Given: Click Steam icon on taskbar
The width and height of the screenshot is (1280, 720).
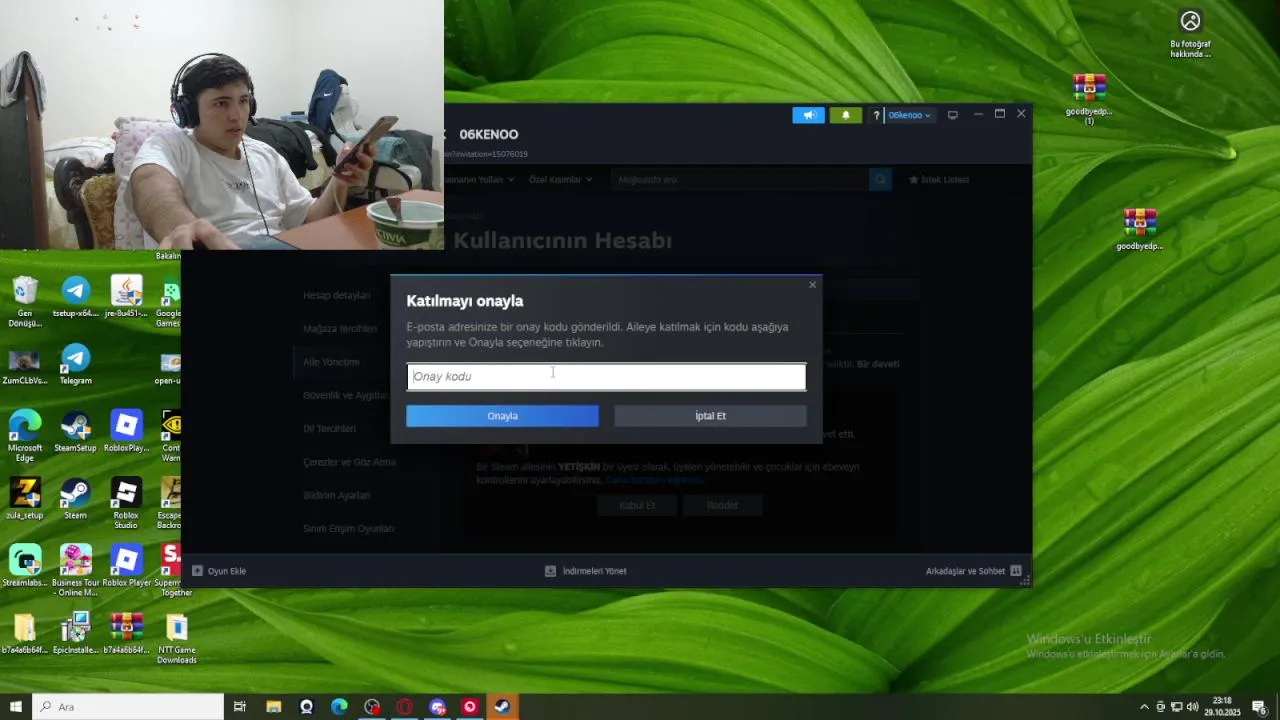Looking at the screenshot, I should (x=502, y=707).
